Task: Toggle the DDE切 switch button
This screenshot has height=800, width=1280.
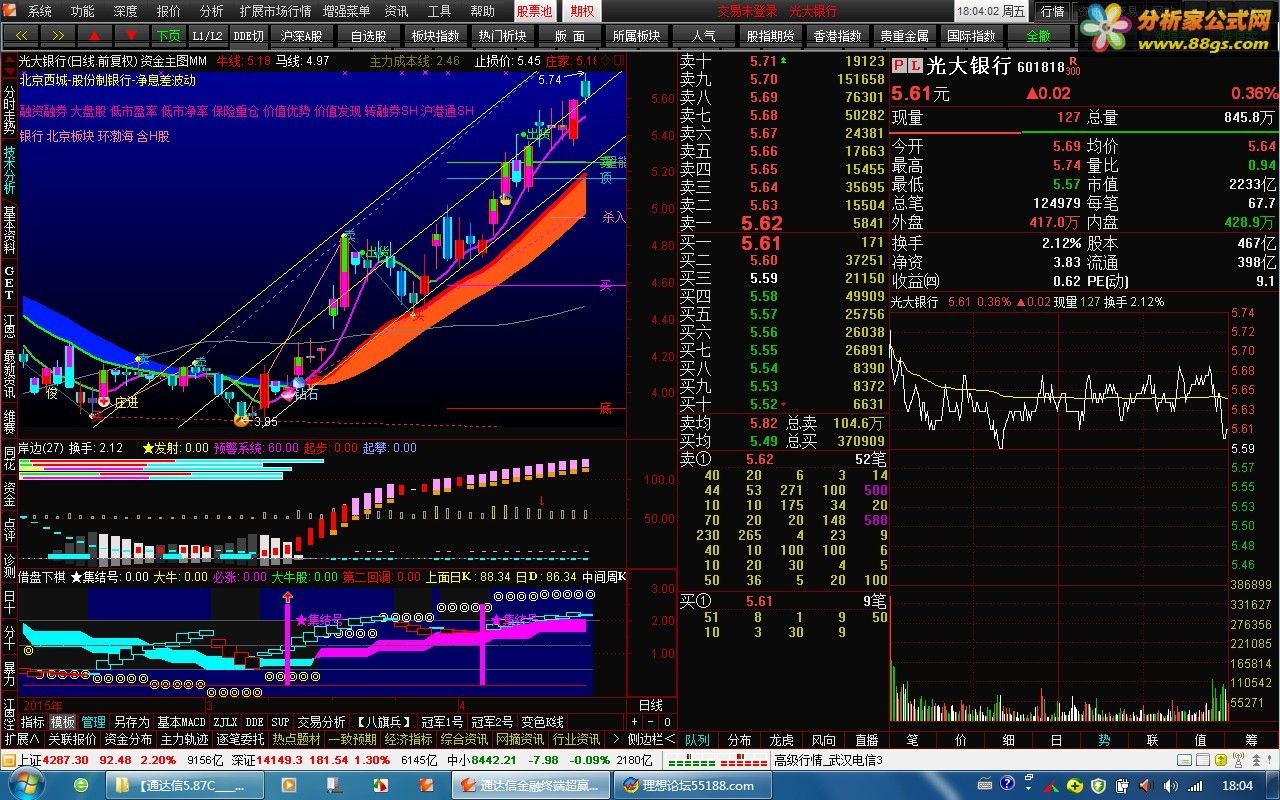Action: [x=249, y=35]
